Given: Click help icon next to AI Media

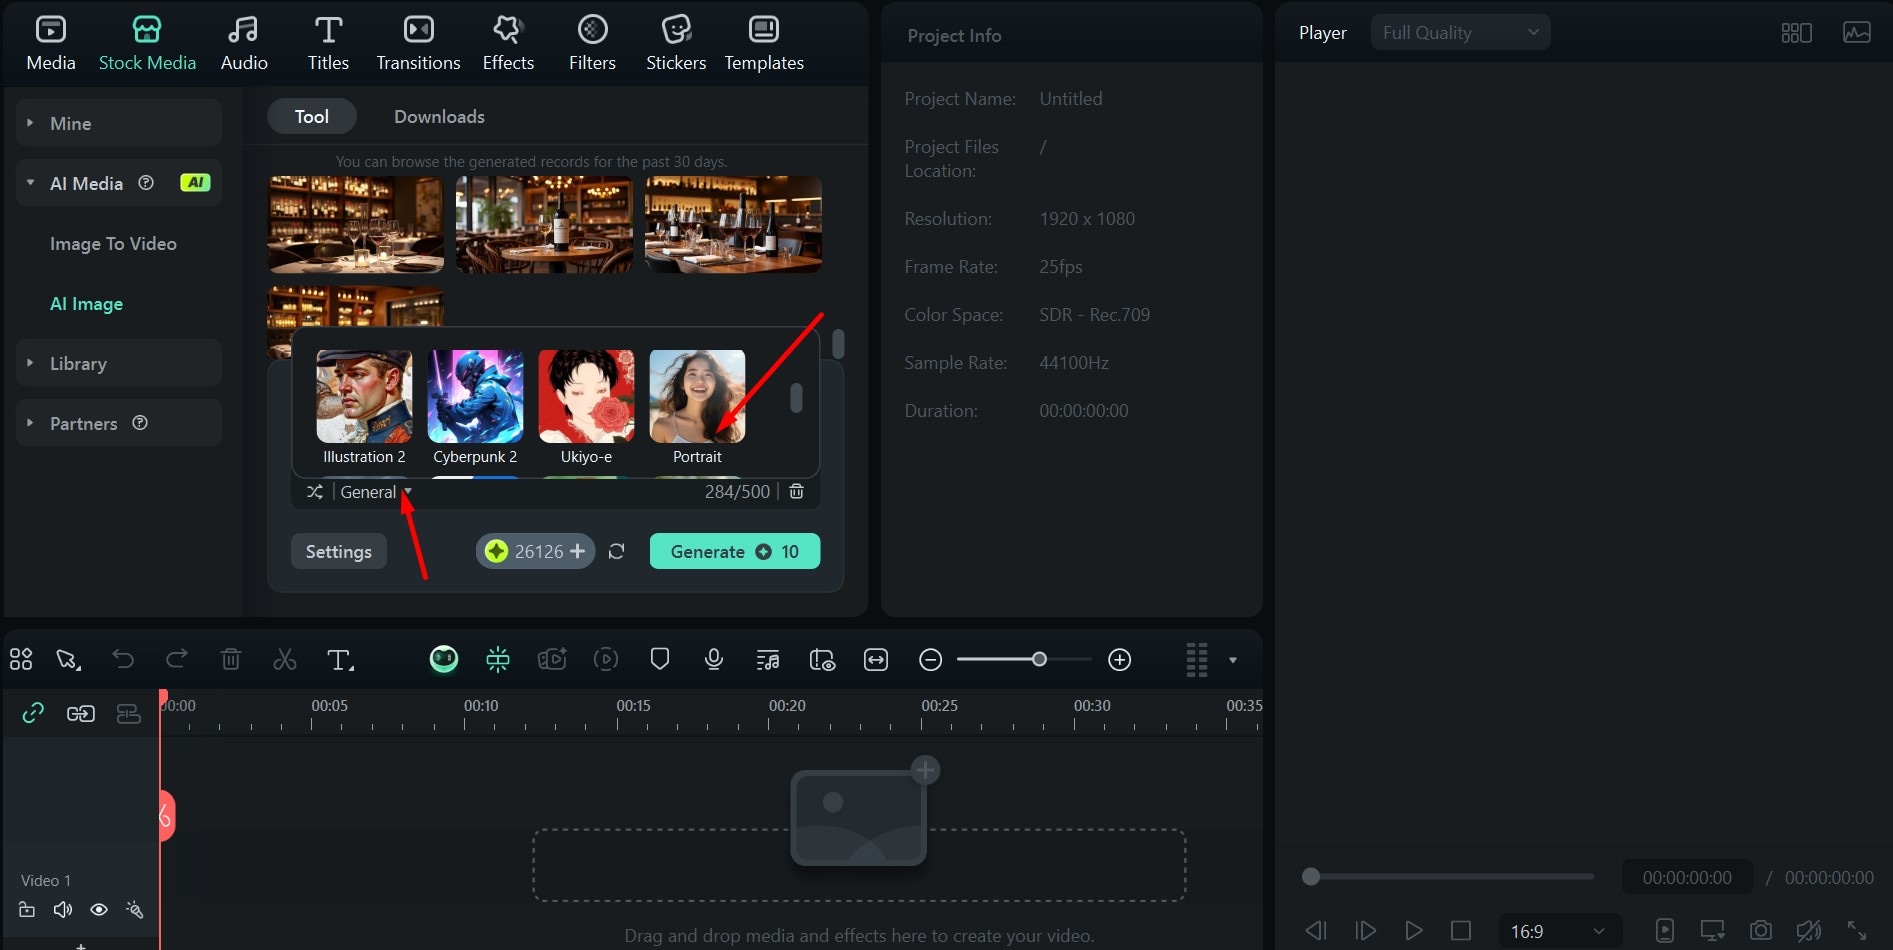Looking at the screenshot, I should (x=146, y=183).
